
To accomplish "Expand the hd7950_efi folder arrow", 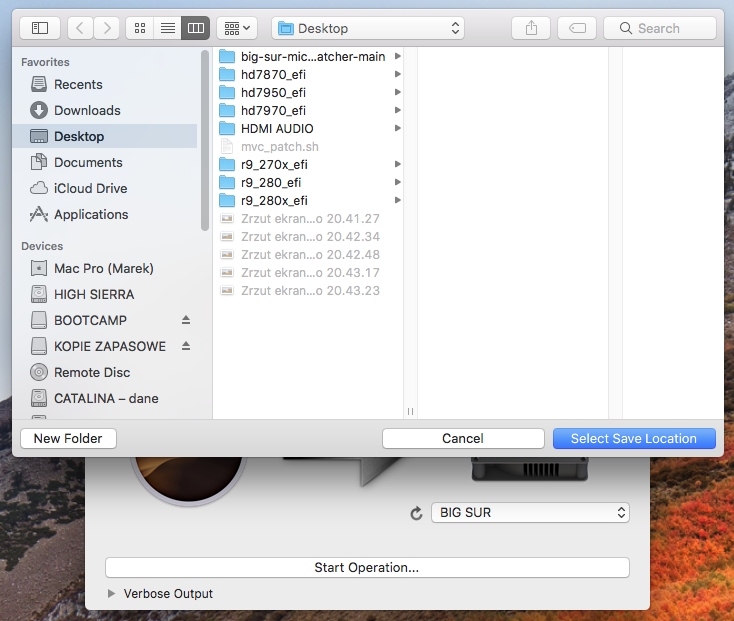I will (x=397, y=92).
